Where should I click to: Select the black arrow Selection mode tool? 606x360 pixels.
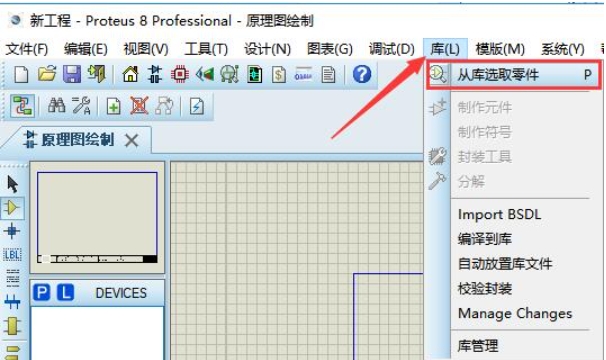click(12, 184)
